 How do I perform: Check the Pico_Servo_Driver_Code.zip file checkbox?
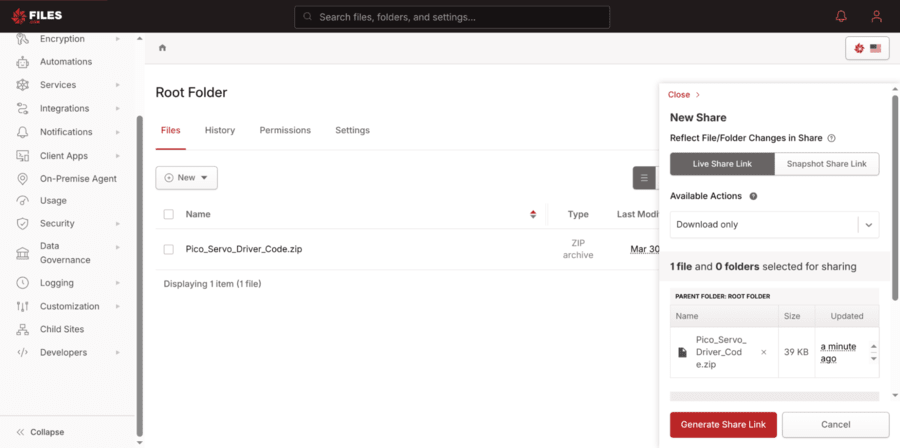pyautogui.click(x=168, y=249)
